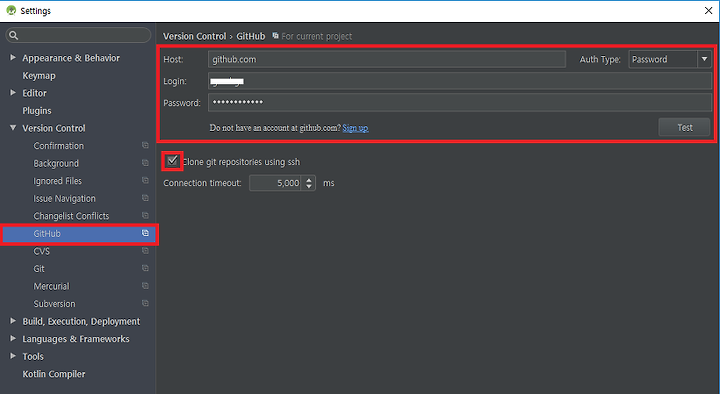Expand the Tools section arrow
Screen dimensions: 720x394
coord(13,355)
